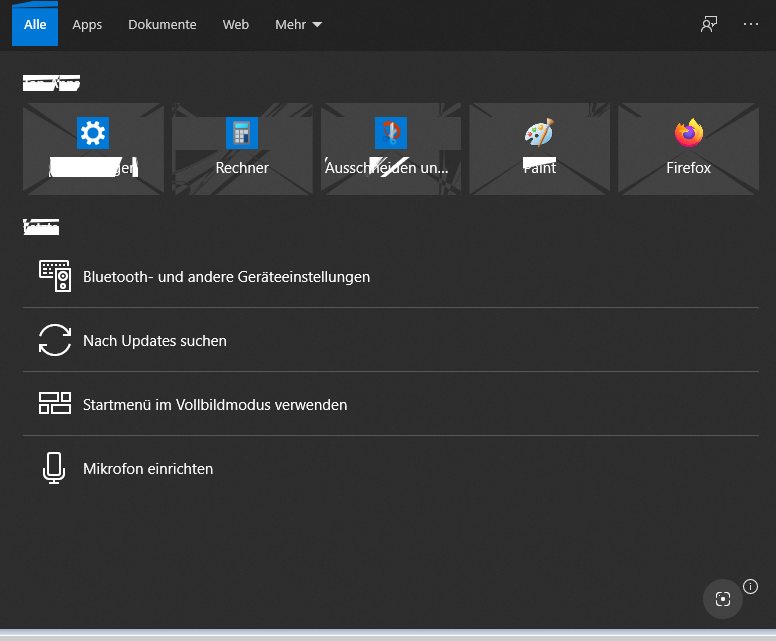Launch the Paint app tile
The image size is (776, 641).
(539, 148)
